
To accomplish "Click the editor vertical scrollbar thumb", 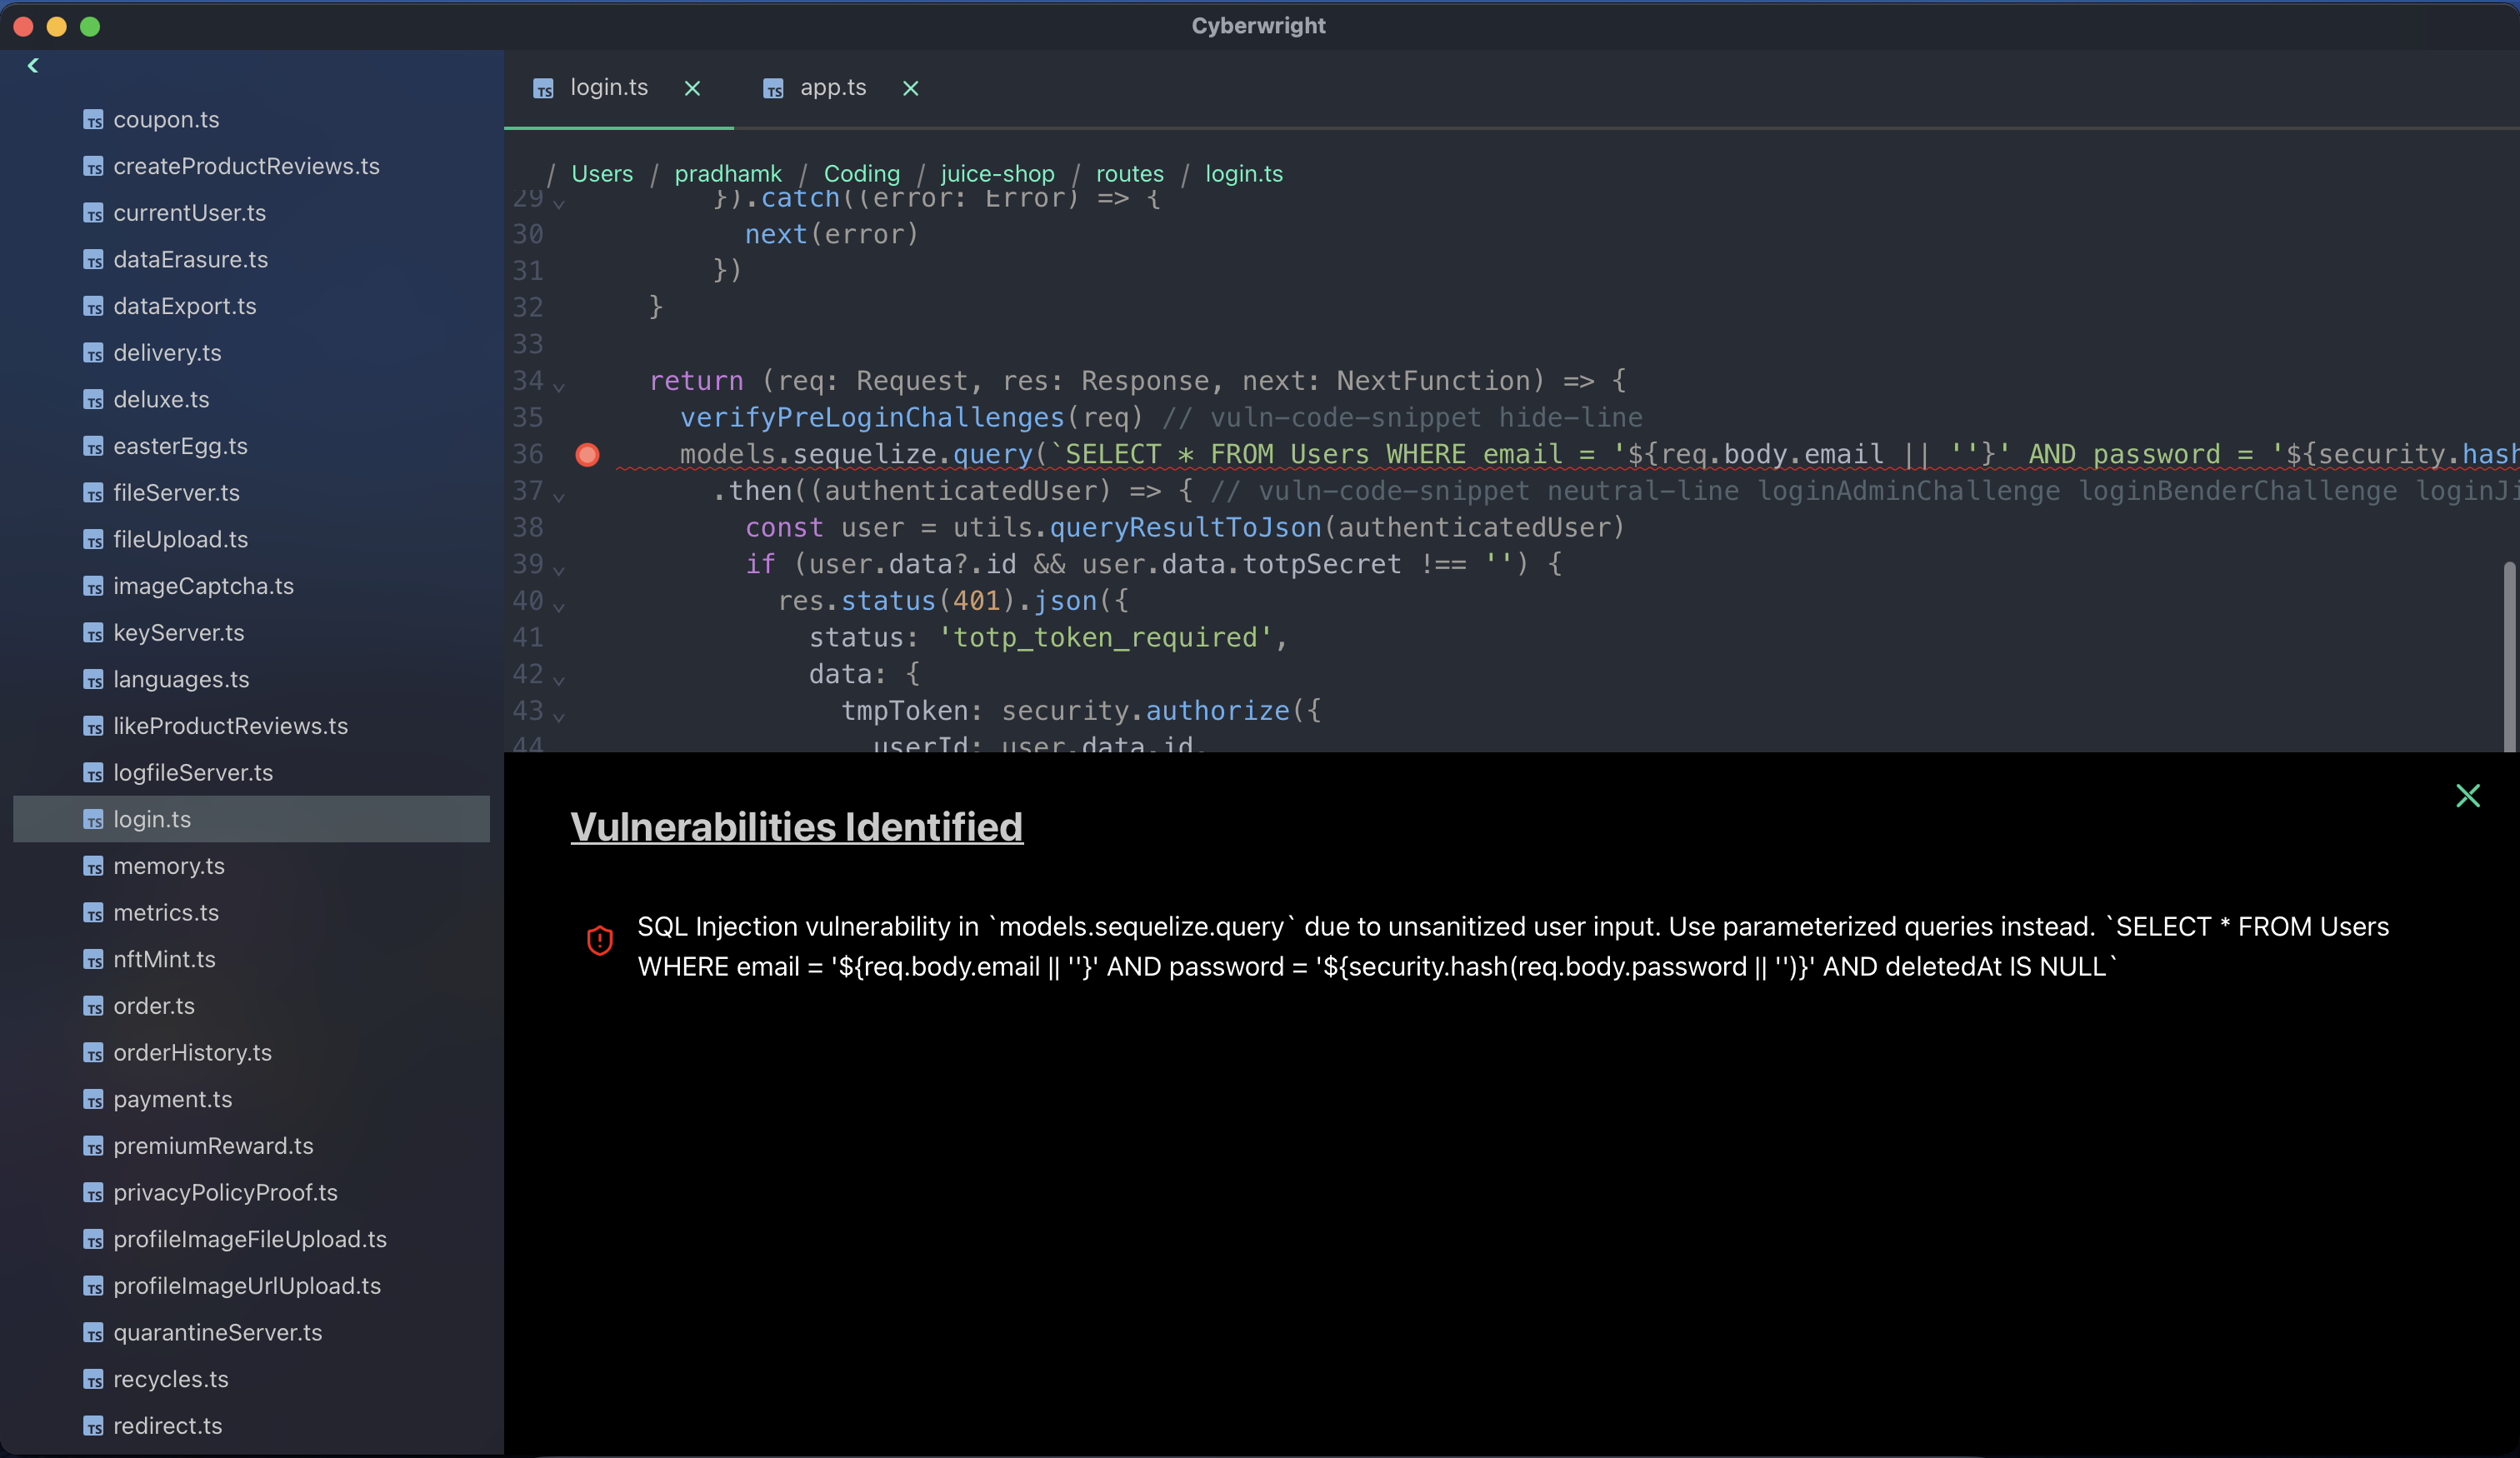I will [x=2508, y=655].
